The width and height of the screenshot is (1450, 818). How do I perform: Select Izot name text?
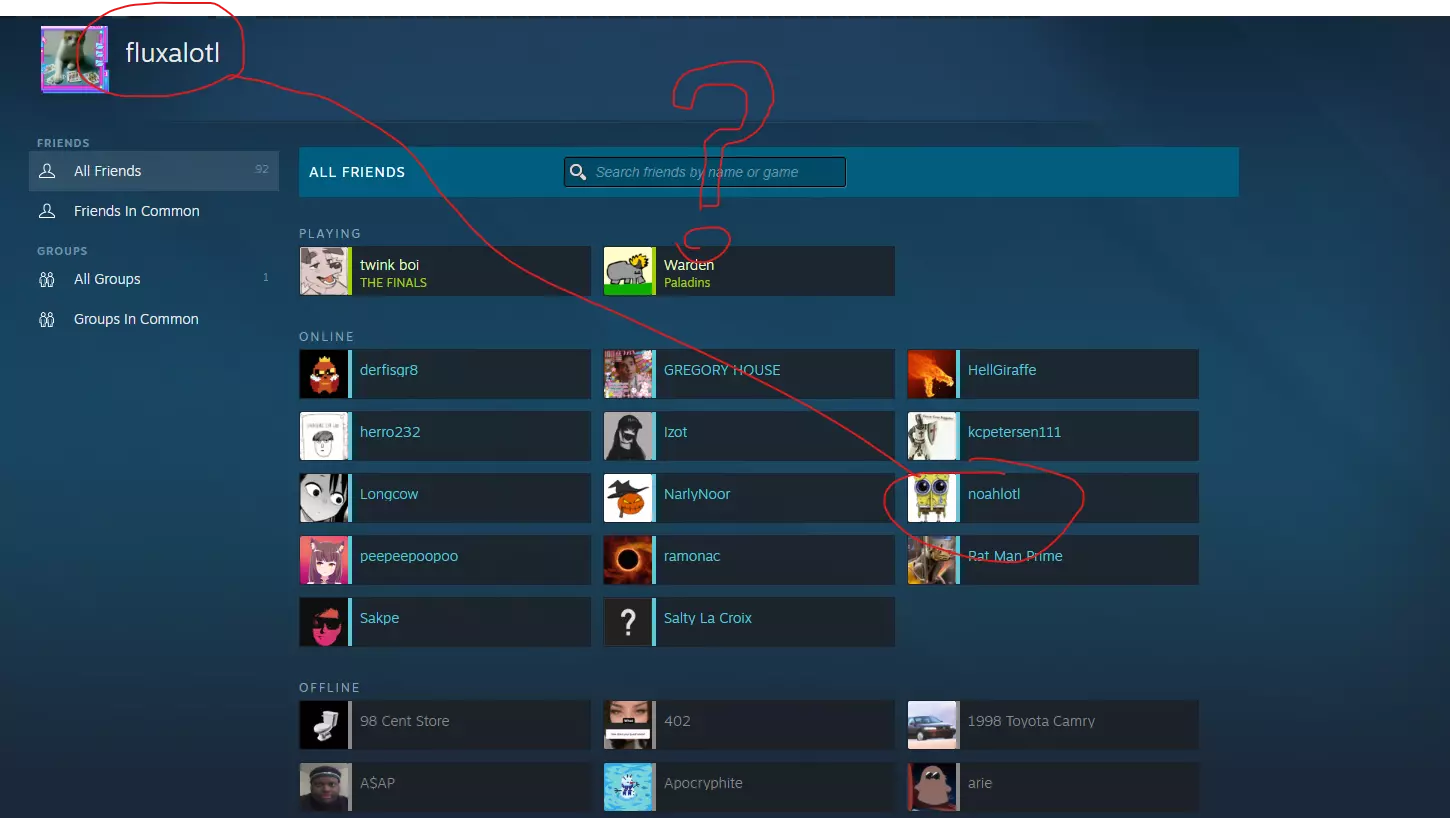[676, 432]
